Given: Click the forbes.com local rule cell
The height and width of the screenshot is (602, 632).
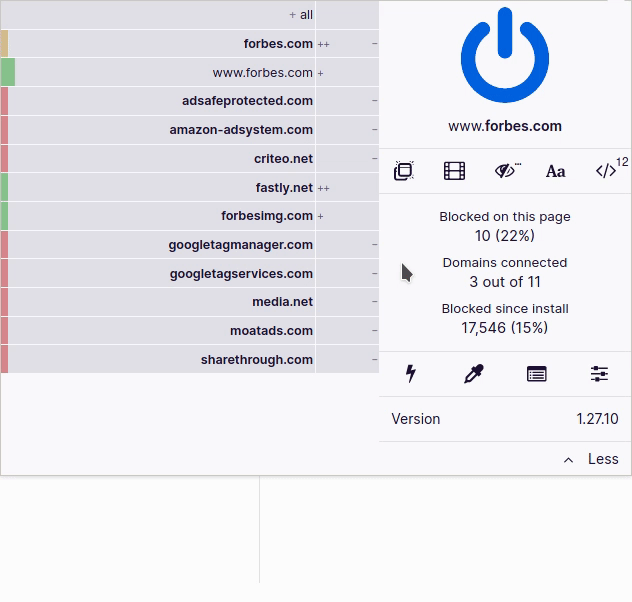Looking at the screenshot, I should [x=347, y=44].
